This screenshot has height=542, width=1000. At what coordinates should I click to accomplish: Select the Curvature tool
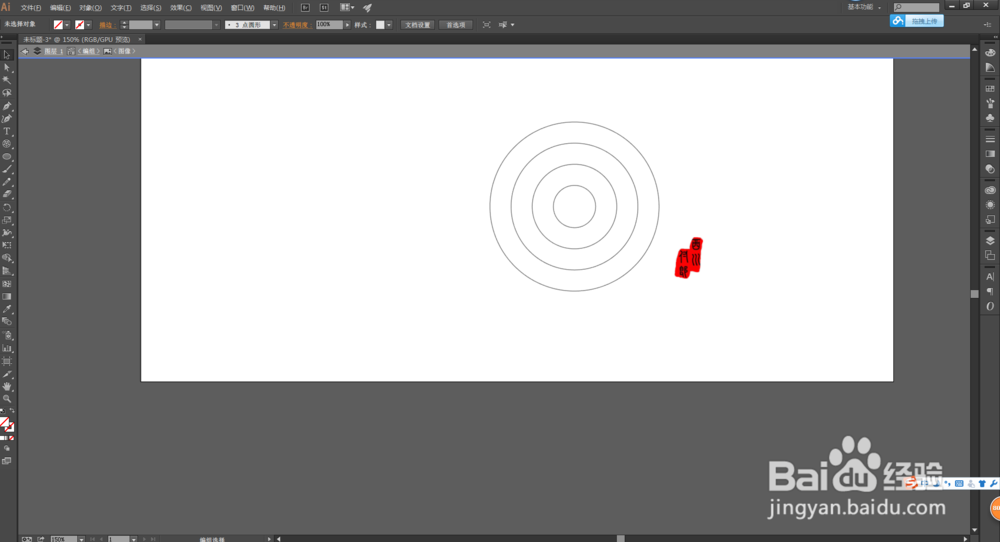pos(7,119)
